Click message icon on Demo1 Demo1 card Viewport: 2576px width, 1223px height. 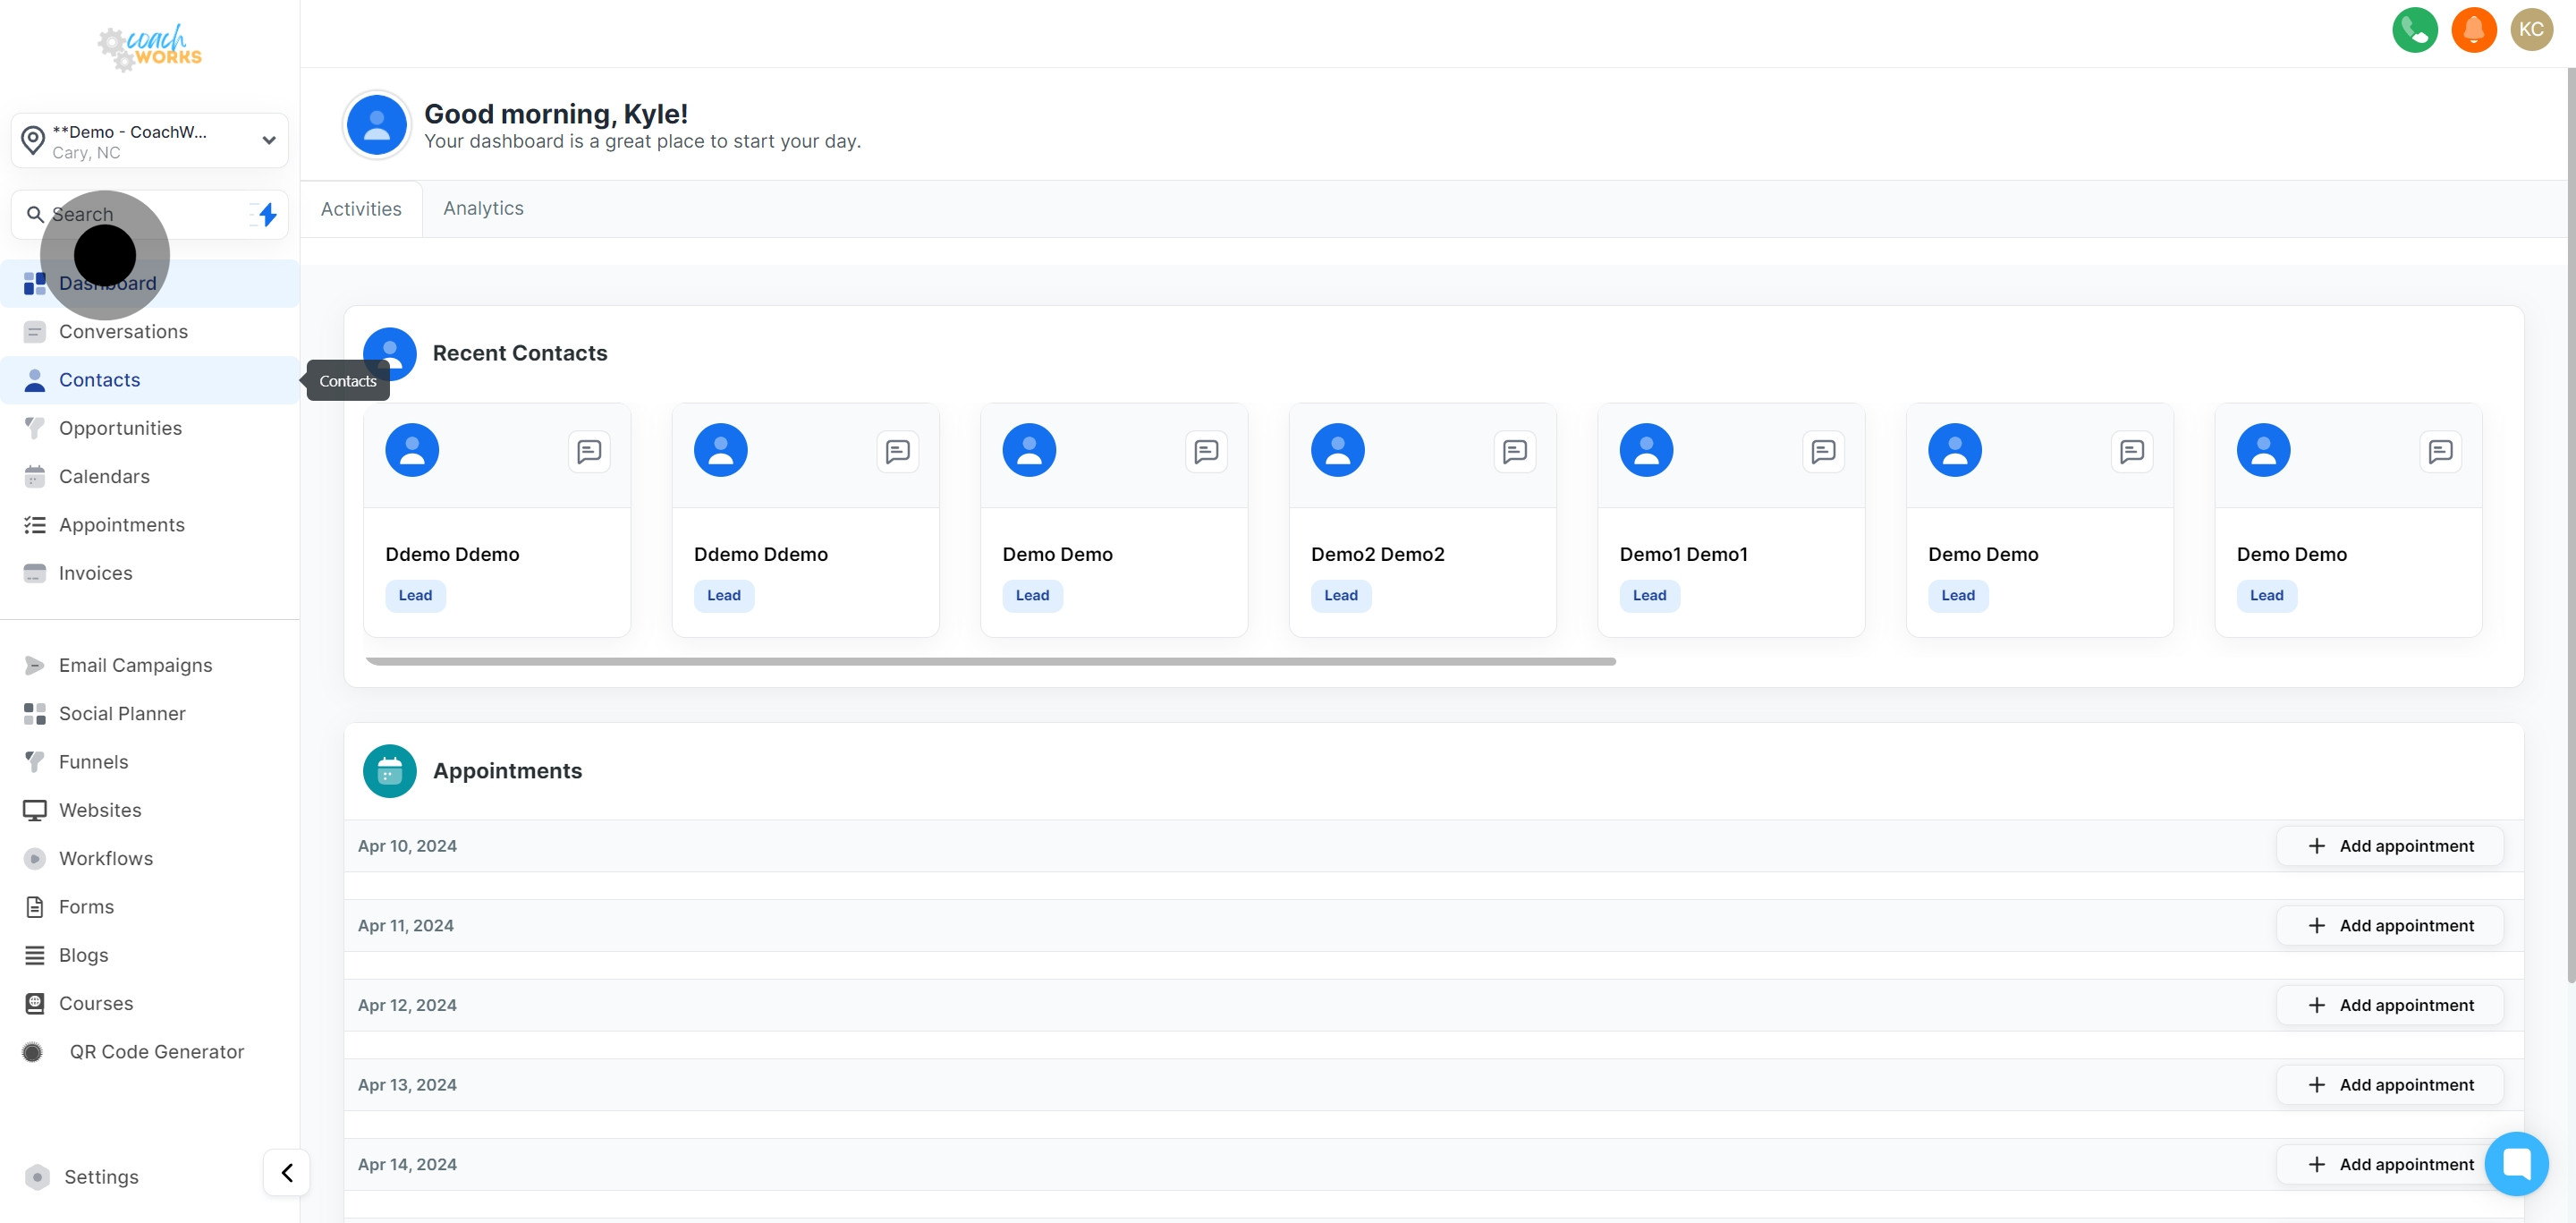1822,451
